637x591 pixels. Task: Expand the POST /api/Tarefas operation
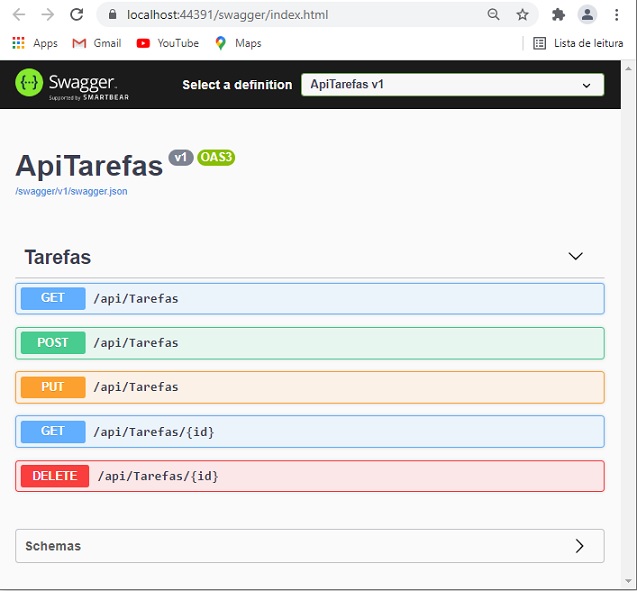pyautogui.click(x=310, y=343)
